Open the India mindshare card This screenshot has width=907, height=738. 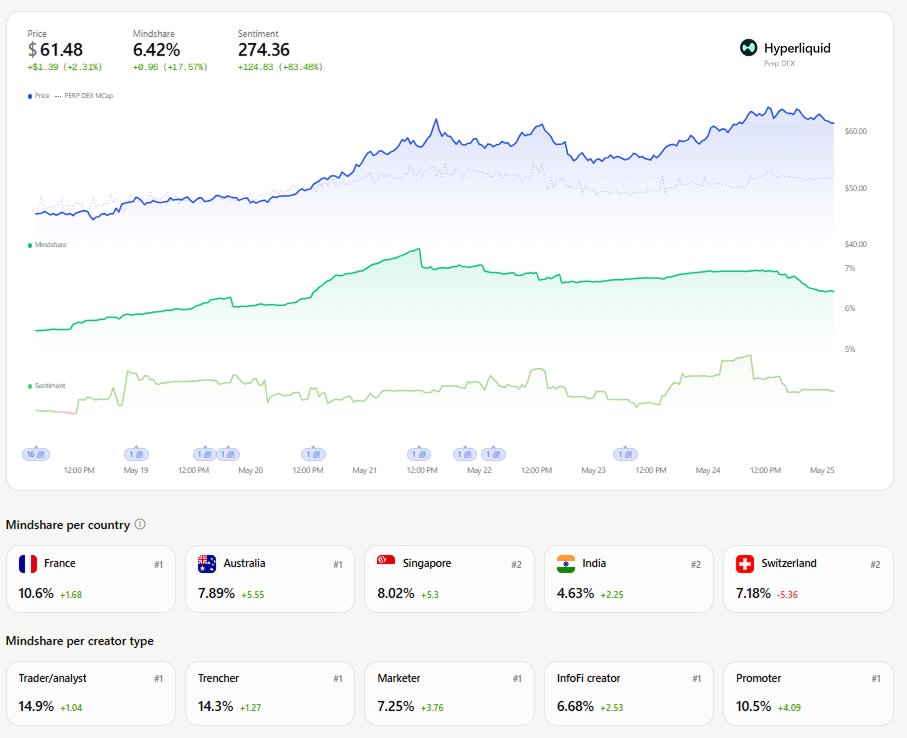(x=629, y=579)
